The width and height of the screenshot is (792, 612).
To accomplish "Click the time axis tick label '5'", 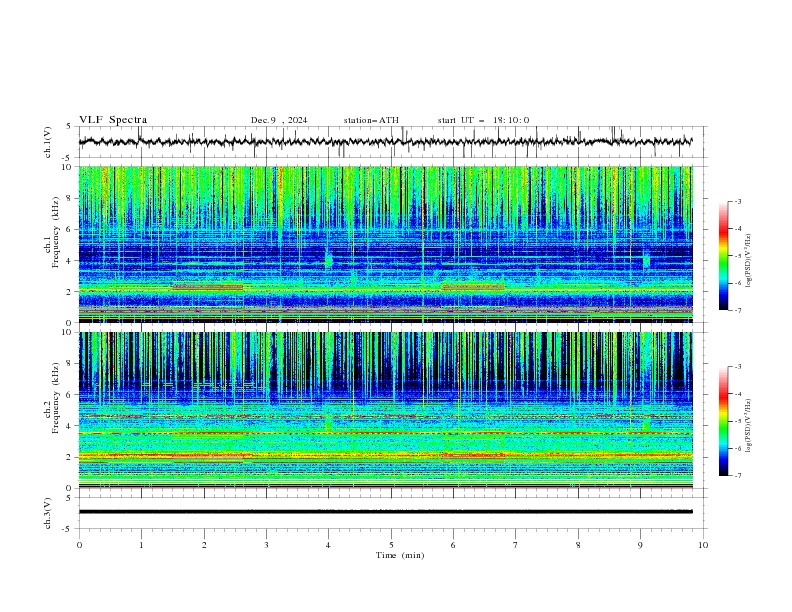I will point(391,545).
